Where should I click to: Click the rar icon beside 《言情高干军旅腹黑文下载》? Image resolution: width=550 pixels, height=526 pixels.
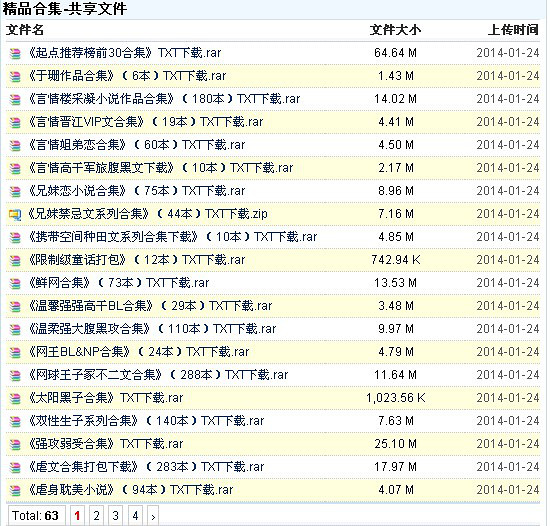pos(15,168)
